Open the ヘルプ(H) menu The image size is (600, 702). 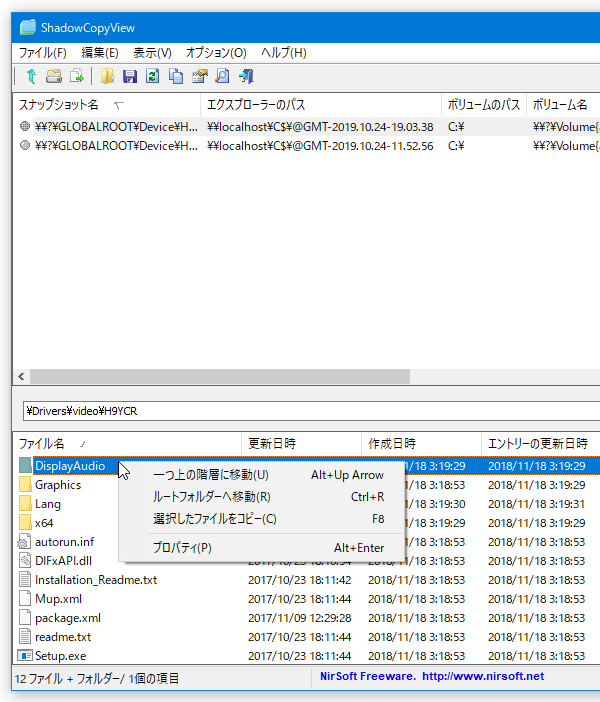pos(284,53)
